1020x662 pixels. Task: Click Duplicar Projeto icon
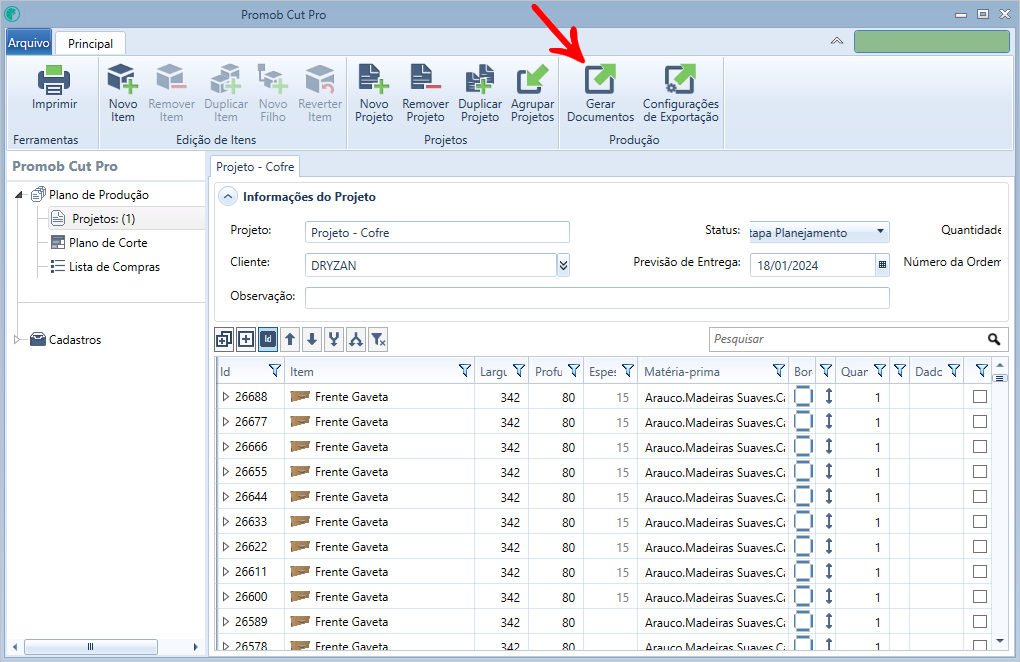tap(480, 78)
